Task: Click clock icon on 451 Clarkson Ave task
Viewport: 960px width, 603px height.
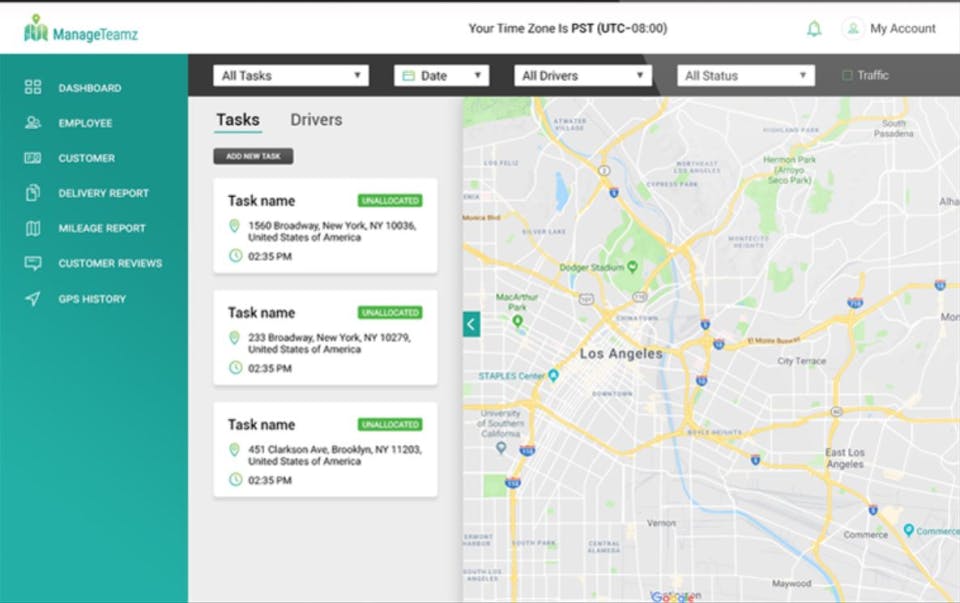Action: 236,480
